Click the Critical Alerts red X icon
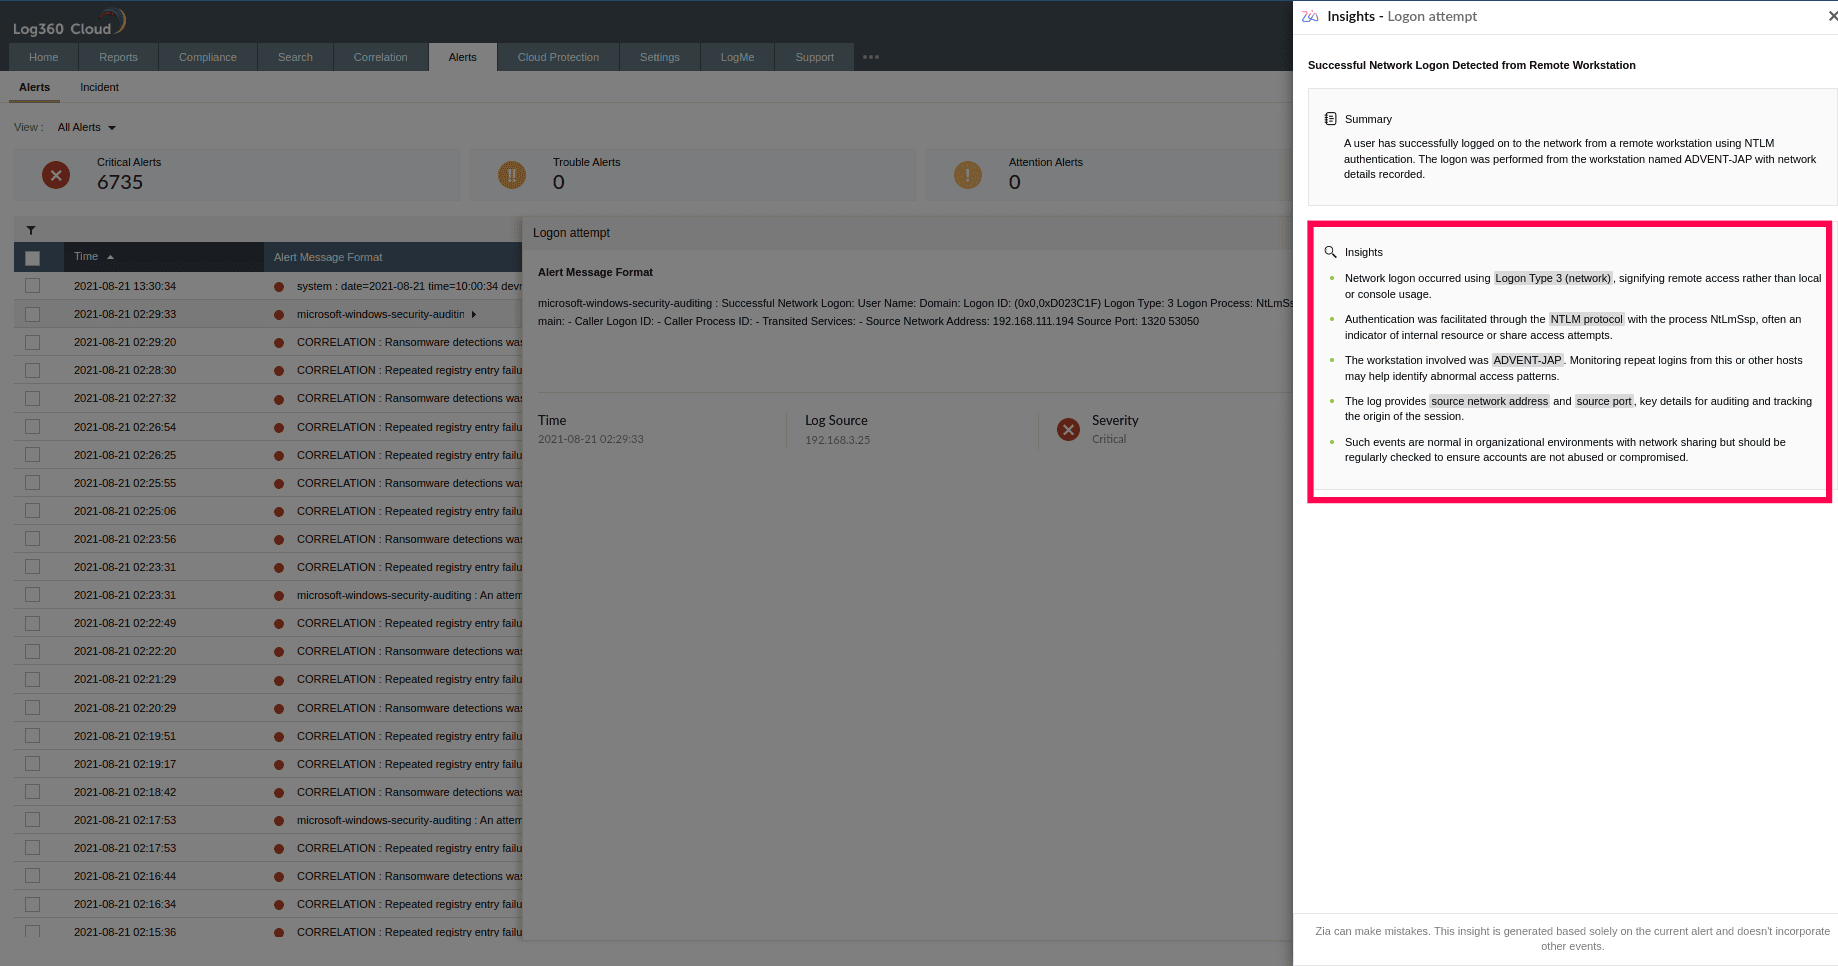Image resolution: width=1838 pixels, height=966 pixels. click(56, 175)
